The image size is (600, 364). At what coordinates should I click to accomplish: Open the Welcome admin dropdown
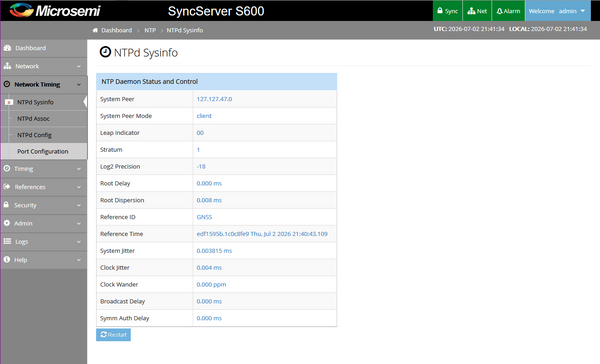pyautogui.click(x=557, y=11)
